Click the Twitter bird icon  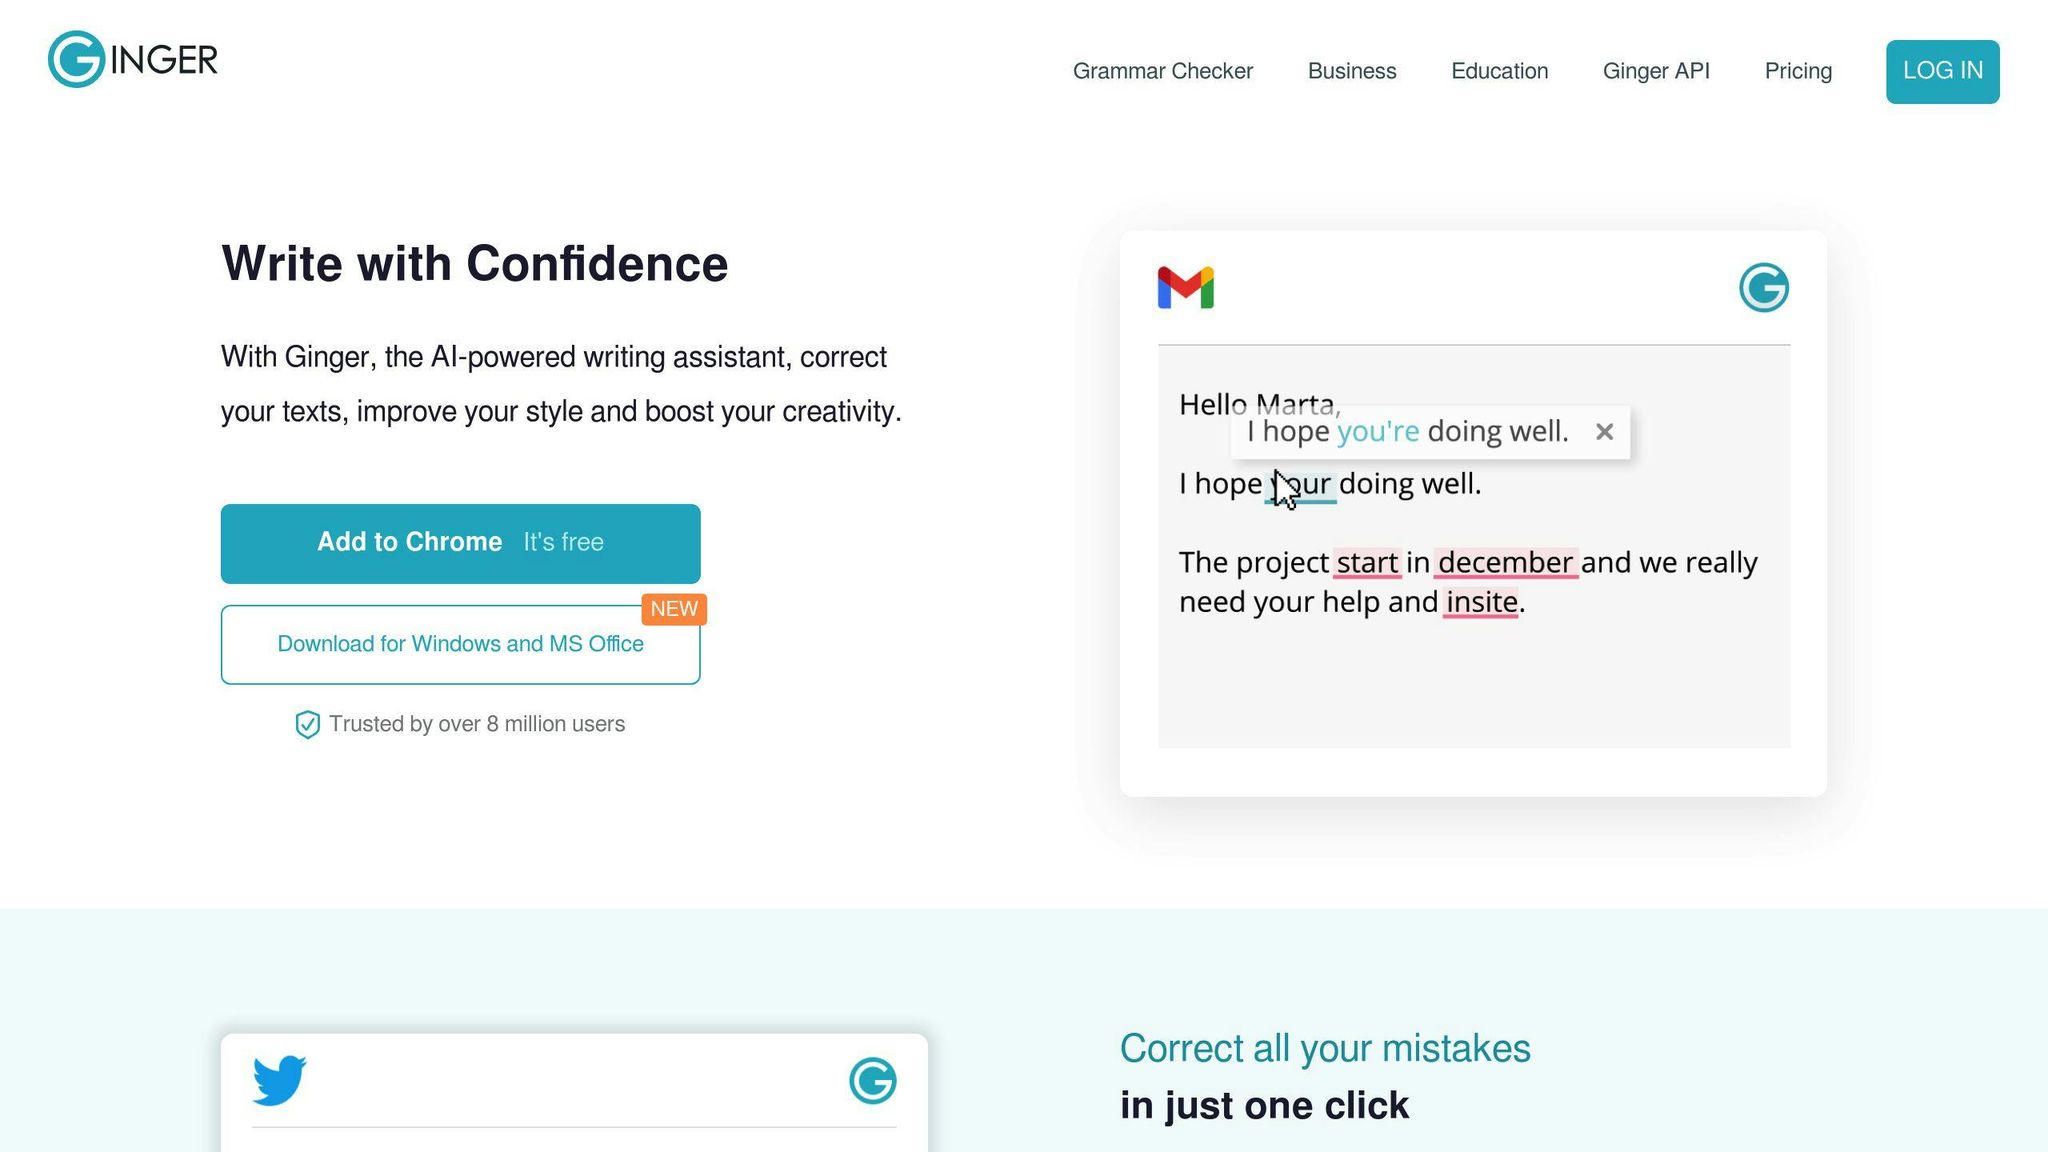click(x=279, y=1080)
